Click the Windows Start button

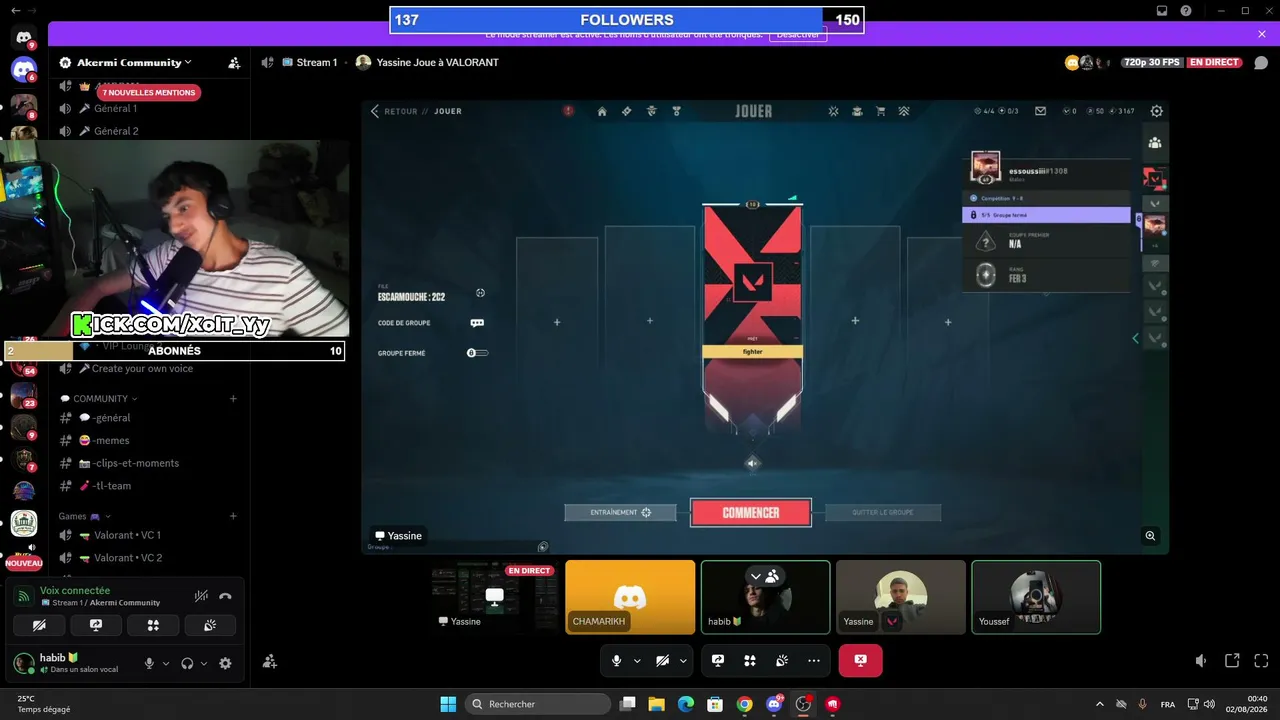point(448,704)
